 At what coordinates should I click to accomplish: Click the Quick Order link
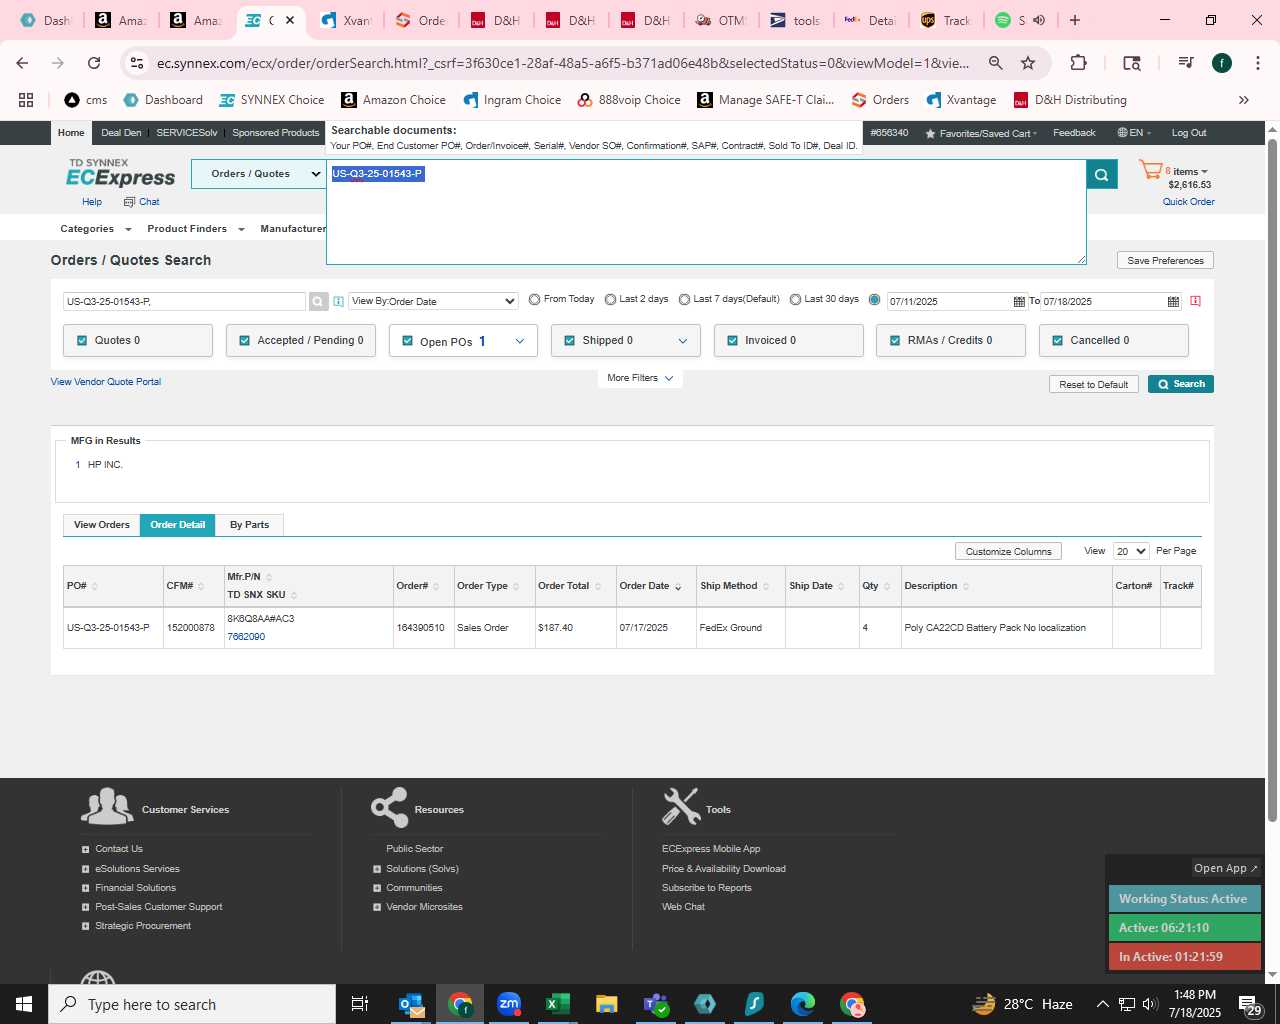click(1188, 202)
